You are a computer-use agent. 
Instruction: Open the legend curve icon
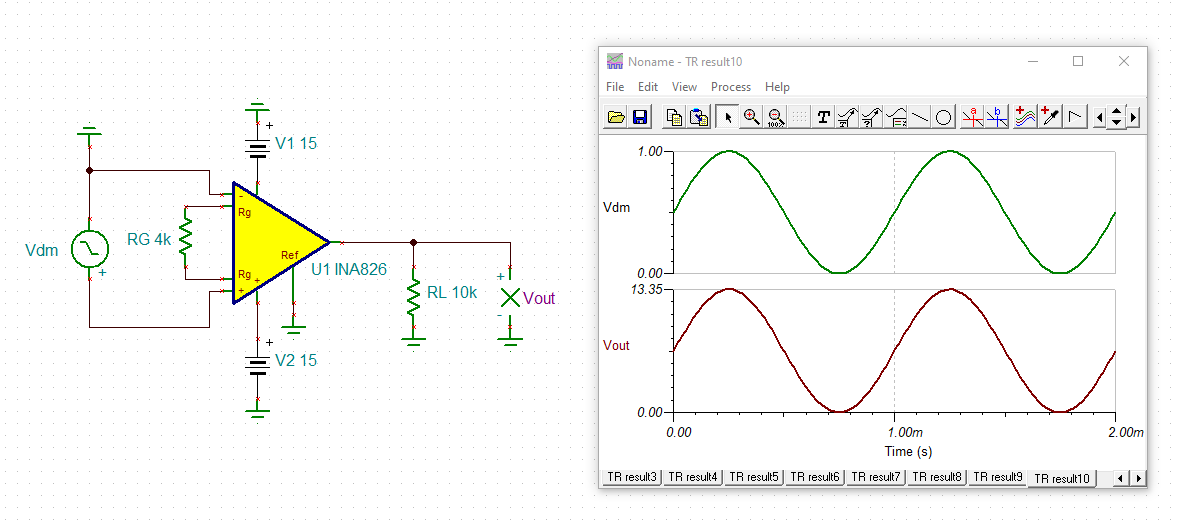(x=896, y=117)
